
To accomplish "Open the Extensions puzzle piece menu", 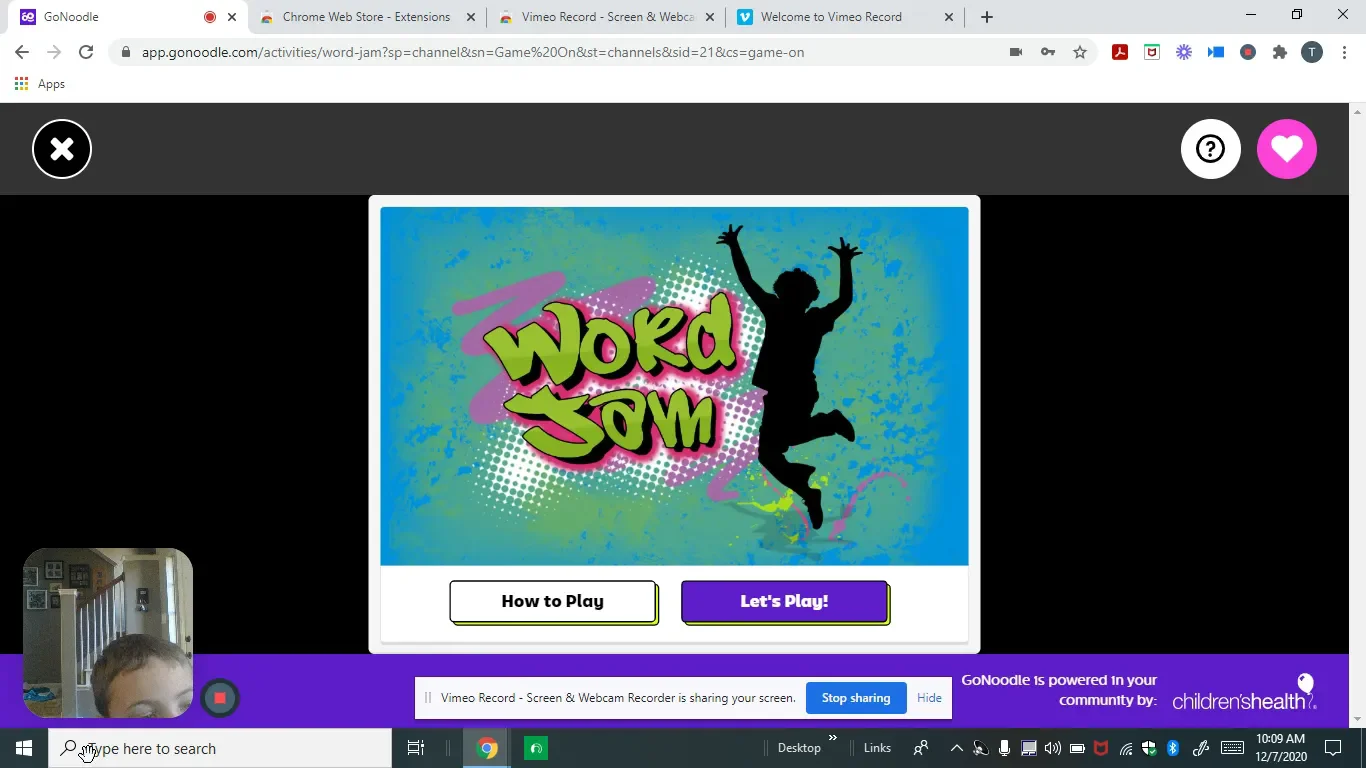I will click(1280, 52).
